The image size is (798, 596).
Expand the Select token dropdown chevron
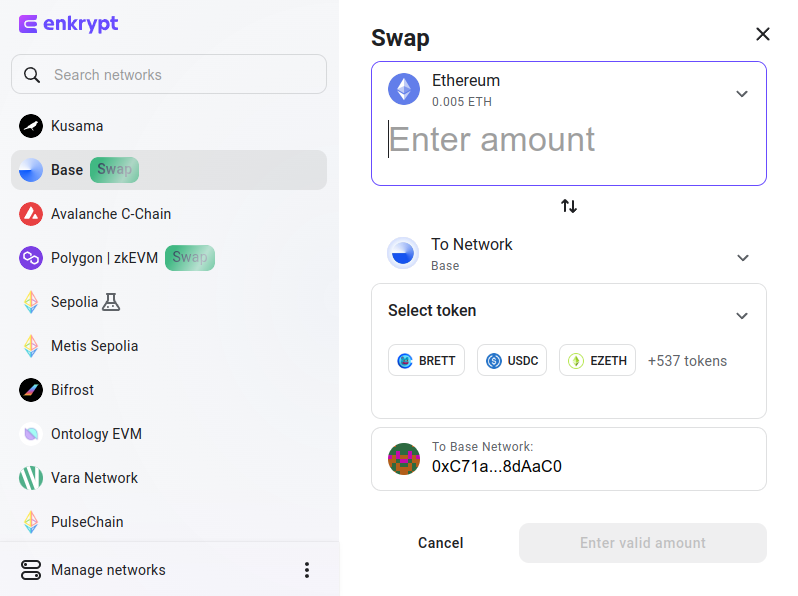pyautogui.click(x=742, y=316)
